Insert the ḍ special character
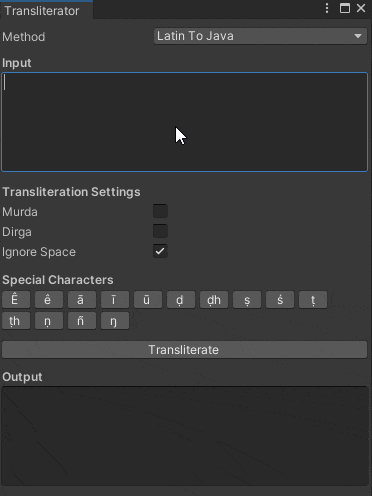This screenshot has height=496, width=372. point(181,300)
